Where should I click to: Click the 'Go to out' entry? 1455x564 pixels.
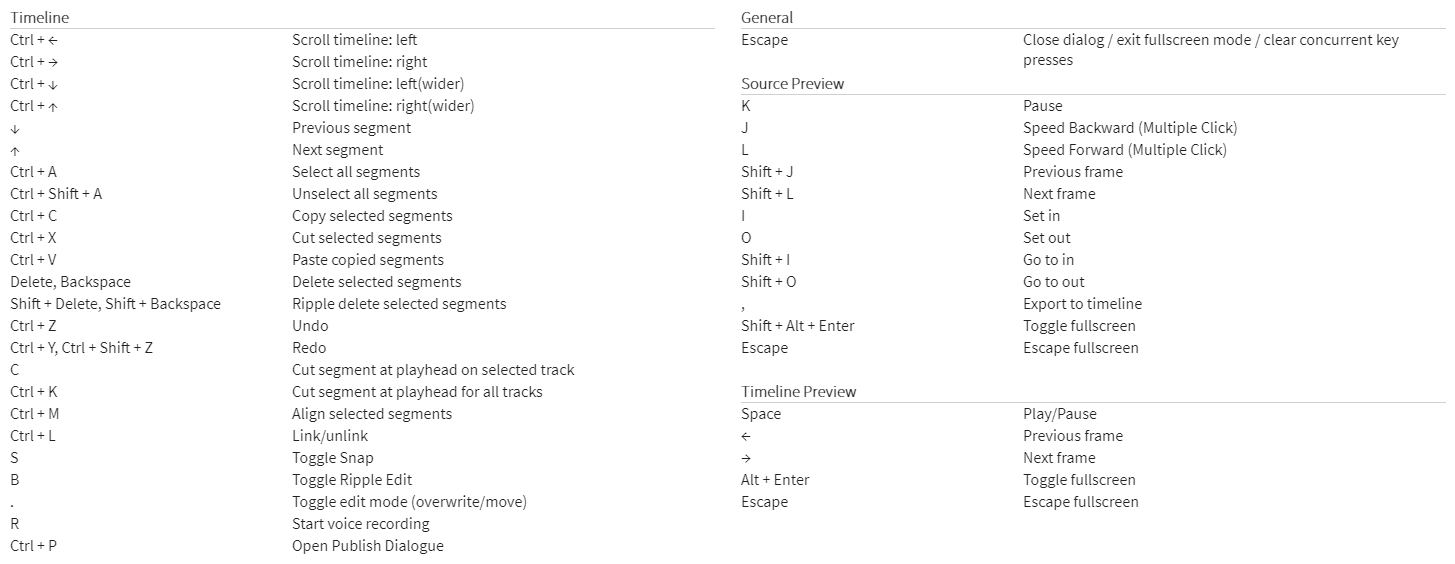click(1054, 282)
